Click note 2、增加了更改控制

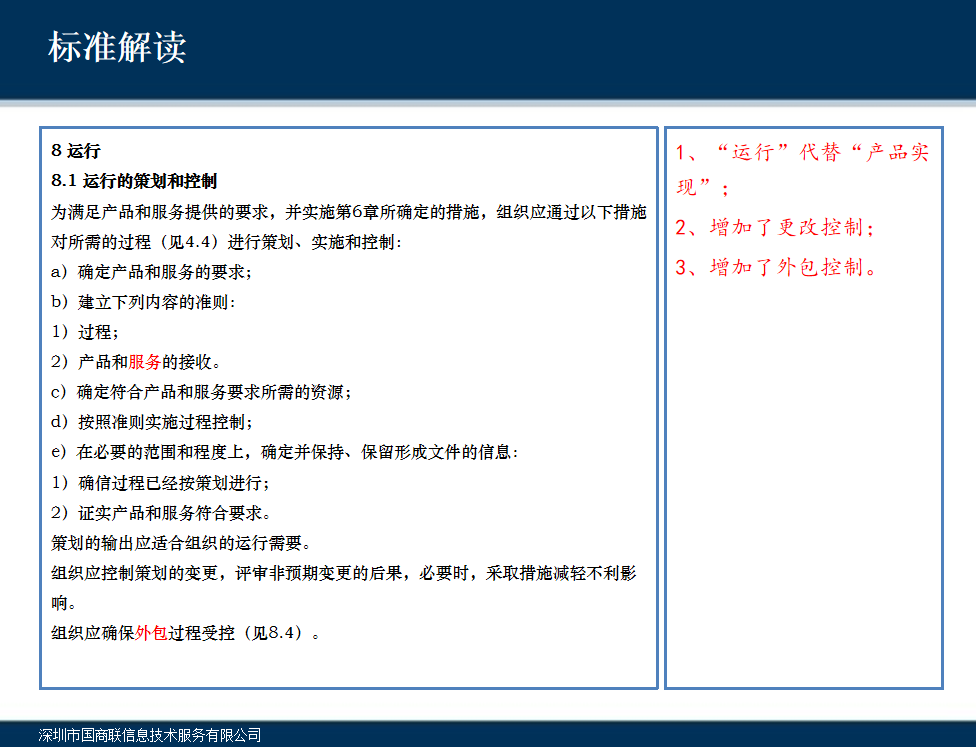pyautogui.click(x=775, y=227)
